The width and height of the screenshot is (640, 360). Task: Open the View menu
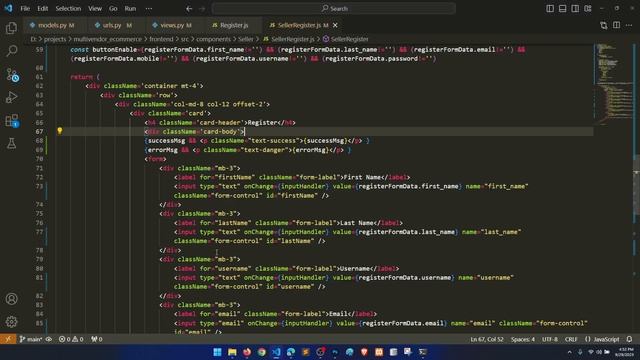point(95,9)
